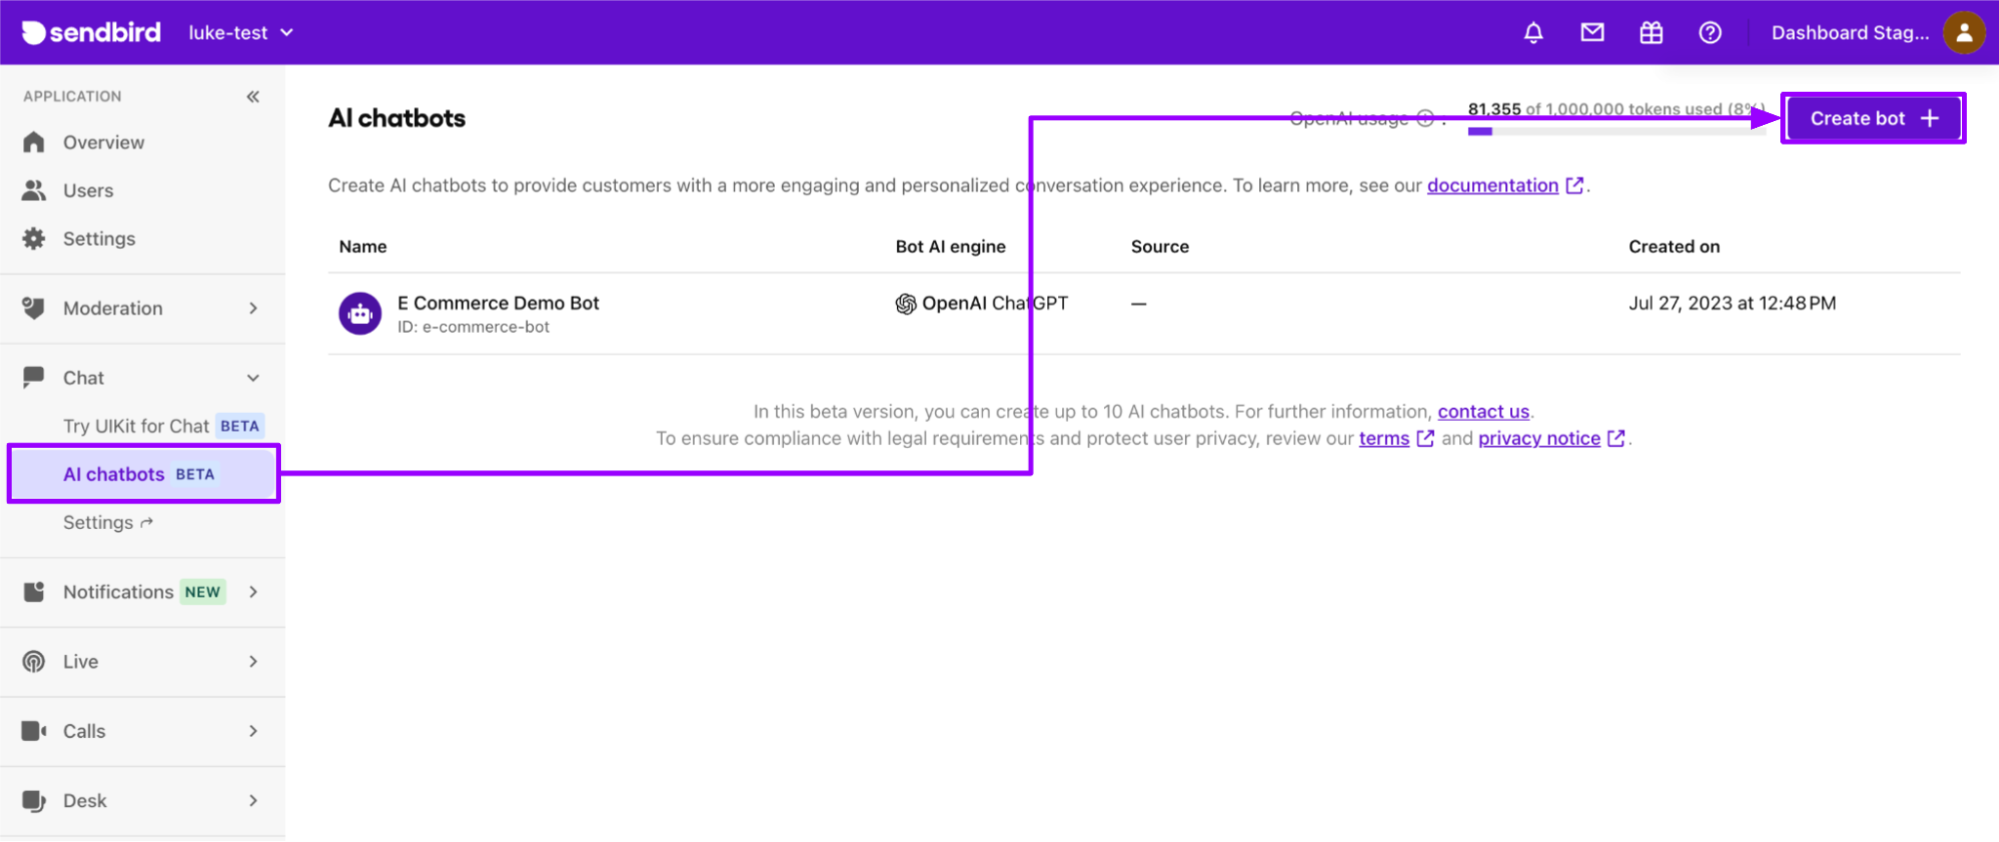Collapse the Chat section chevron
Image resolution: width=1999 pixels, height=842 pixels.
pyautogui.click(x=253, y=378)
